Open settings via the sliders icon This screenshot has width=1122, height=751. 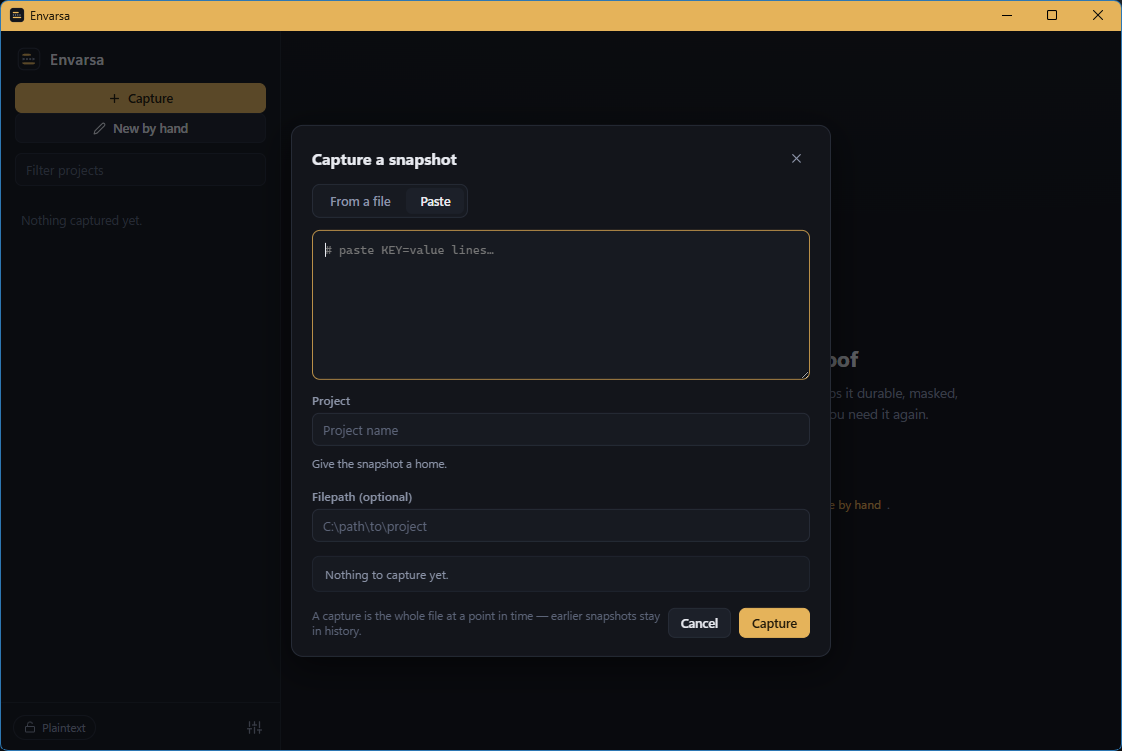254,727
